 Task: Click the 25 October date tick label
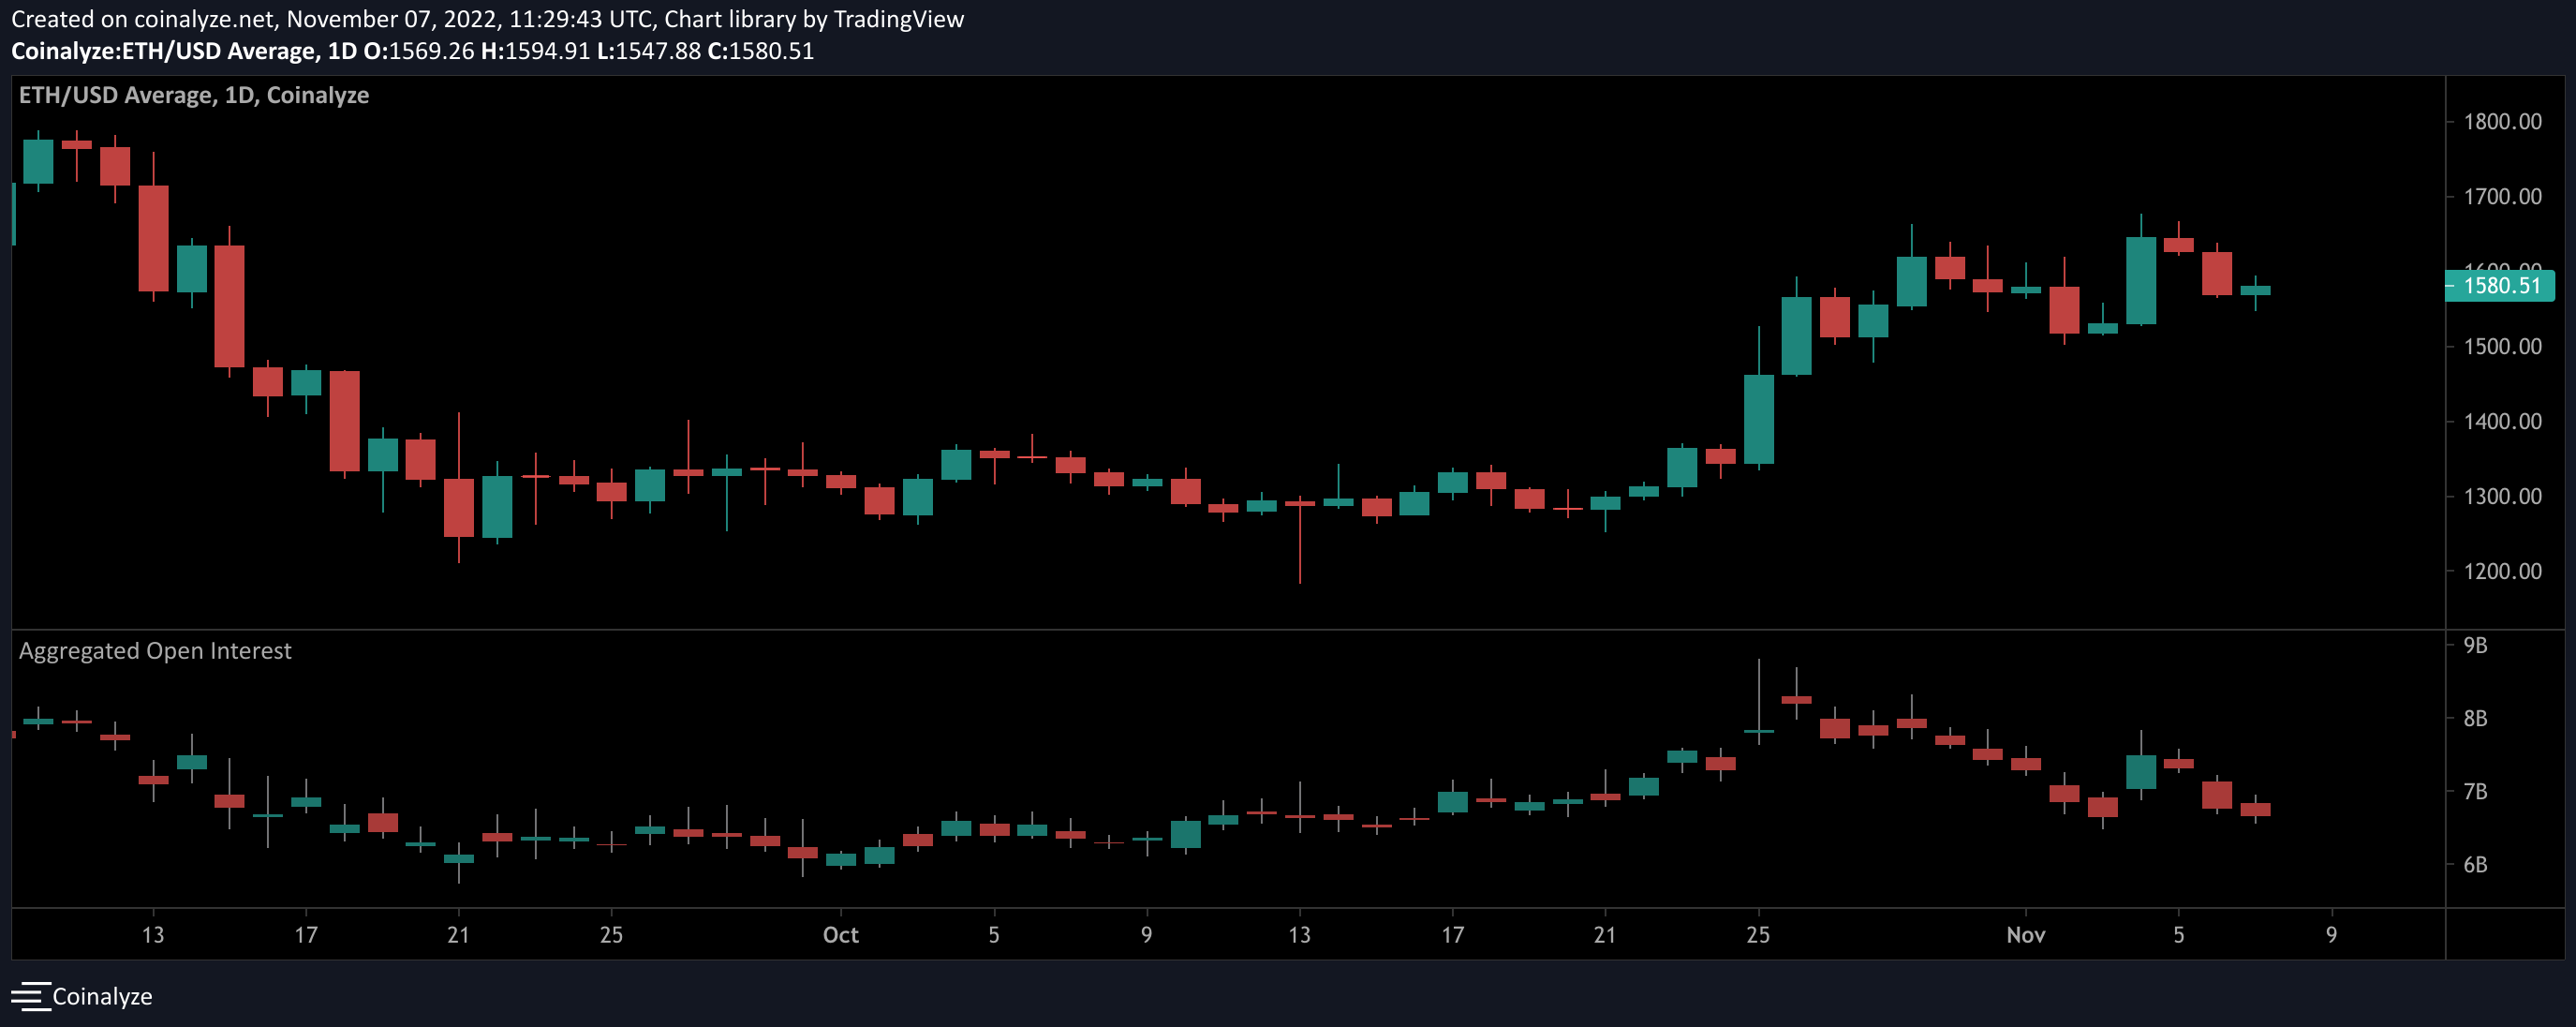1757,935
